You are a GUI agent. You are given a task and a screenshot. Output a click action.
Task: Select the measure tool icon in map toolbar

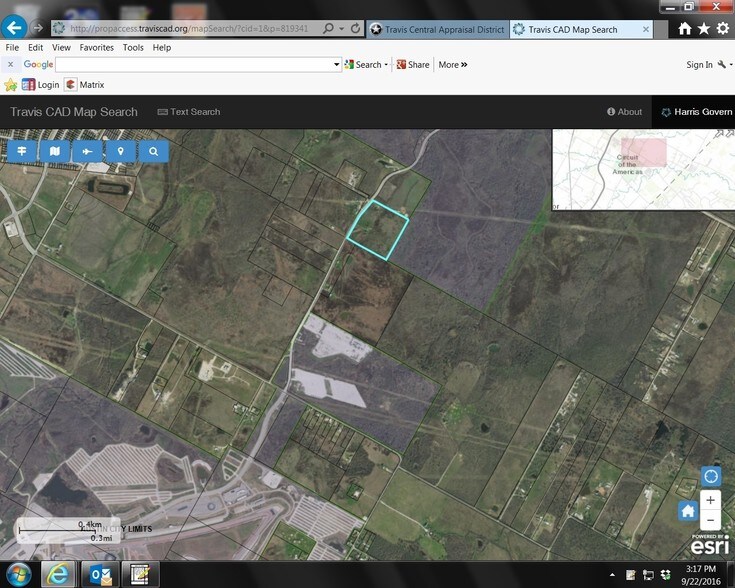click(87, 151)
